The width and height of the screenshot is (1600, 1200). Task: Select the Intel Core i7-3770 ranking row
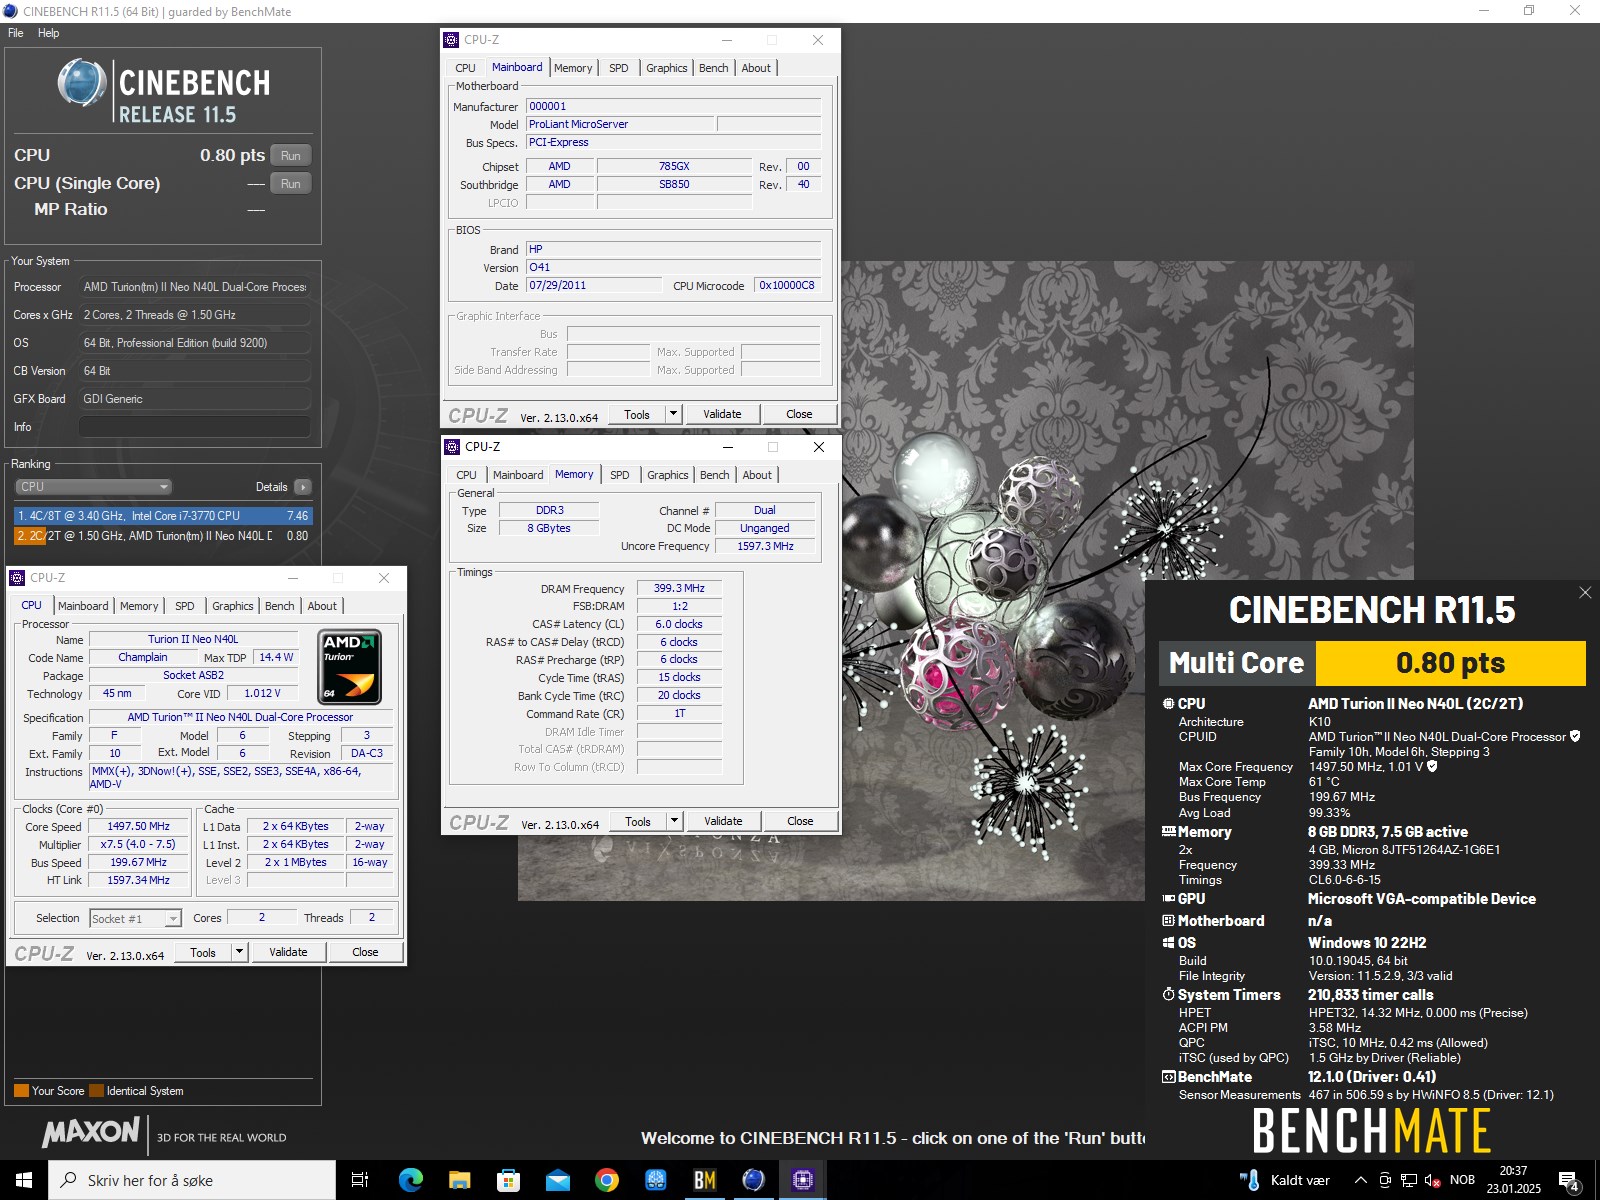pos(163,516)
